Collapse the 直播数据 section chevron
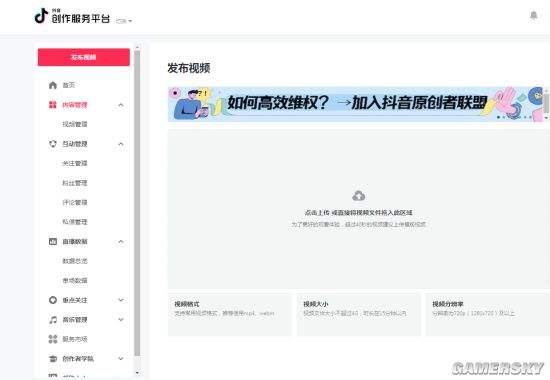This screenshot has height=380, width=550. [x=121, y=241]
